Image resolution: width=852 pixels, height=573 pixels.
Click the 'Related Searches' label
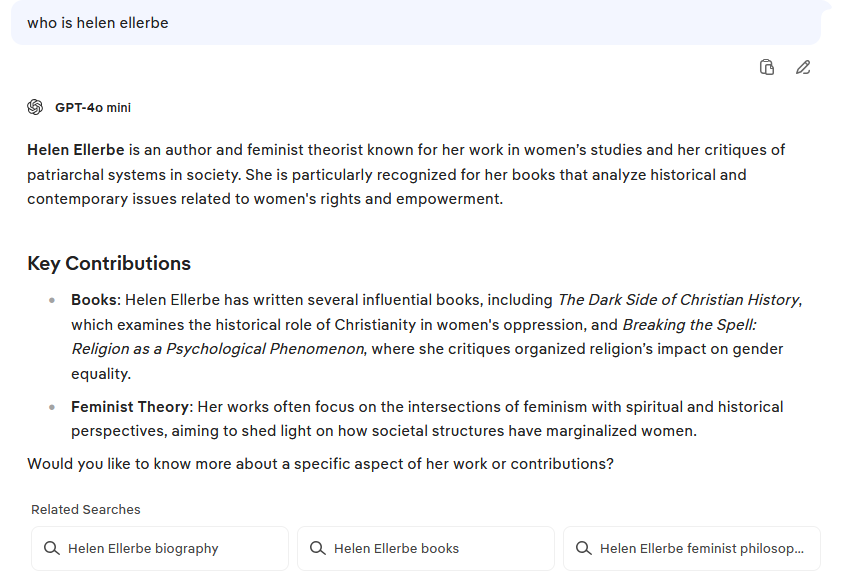(86, 509)
